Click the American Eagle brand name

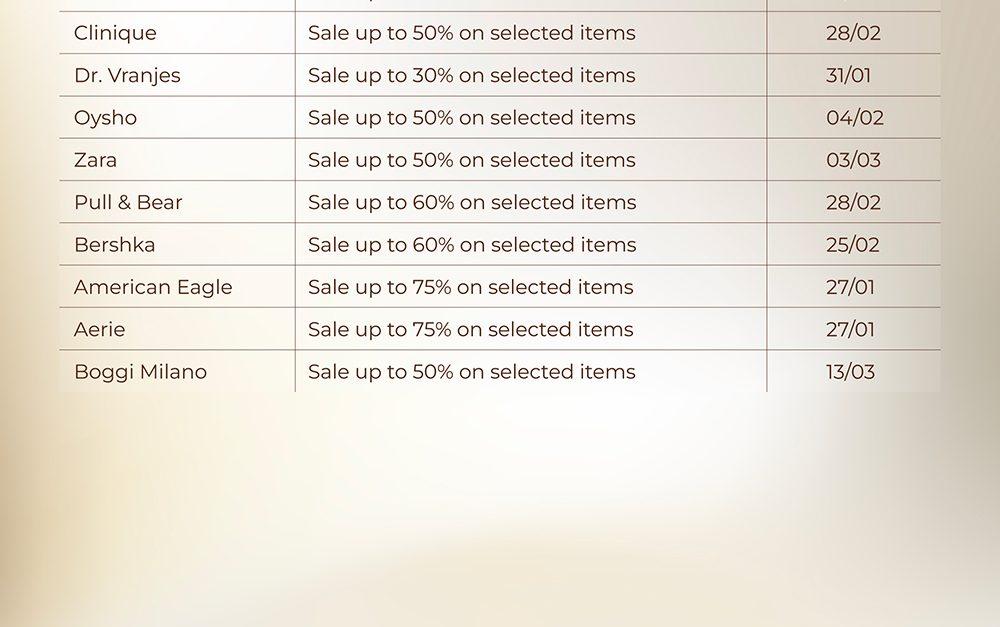click(x=153, y=287)
